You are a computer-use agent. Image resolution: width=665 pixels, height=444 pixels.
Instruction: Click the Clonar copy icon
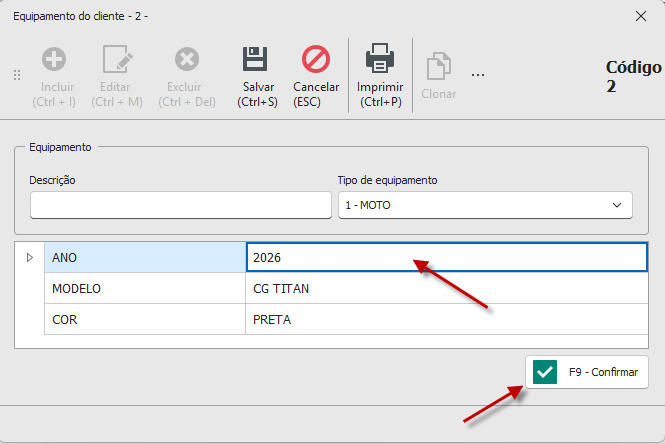pyautogui.click(x=439, y=66)
